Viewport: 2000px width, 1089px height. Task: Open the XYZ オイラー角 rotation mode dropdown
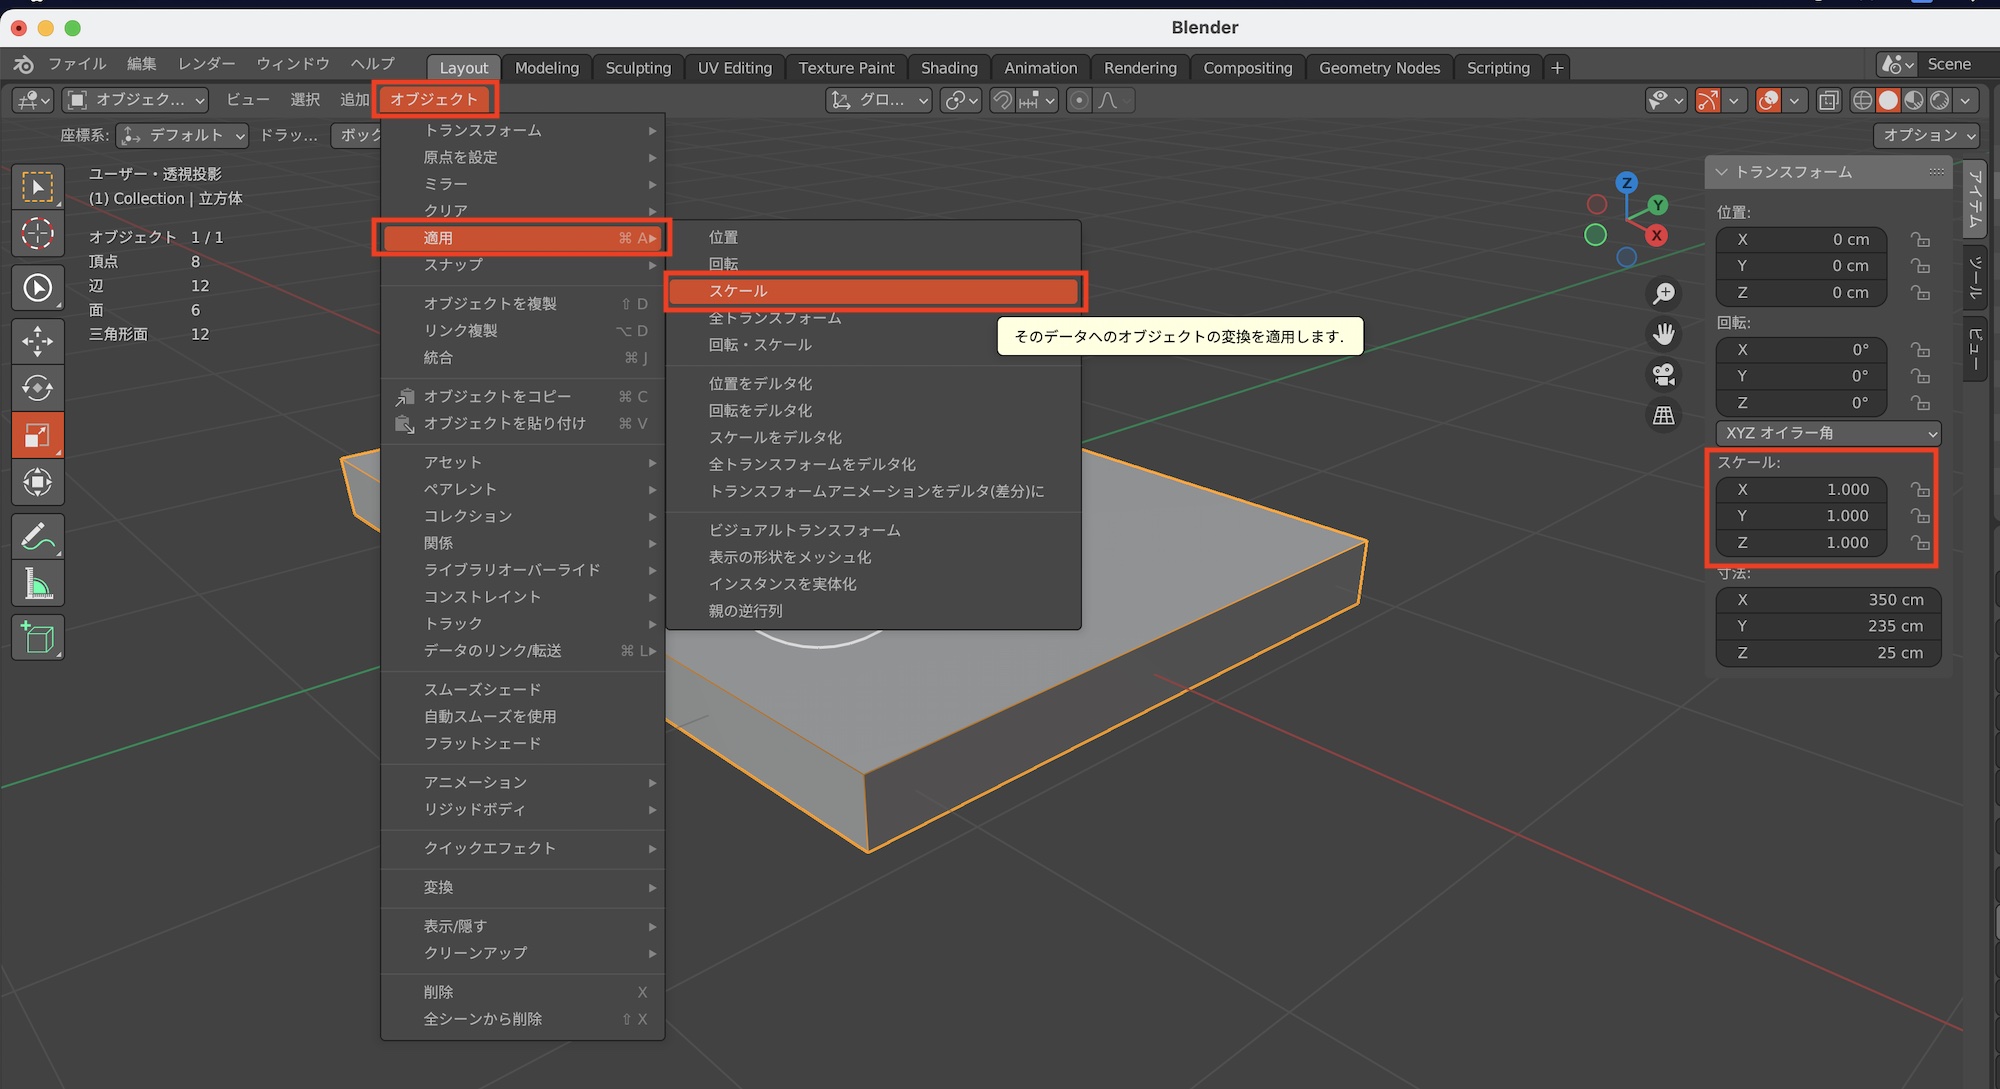pyautogui.click(x=1827, y=433)
